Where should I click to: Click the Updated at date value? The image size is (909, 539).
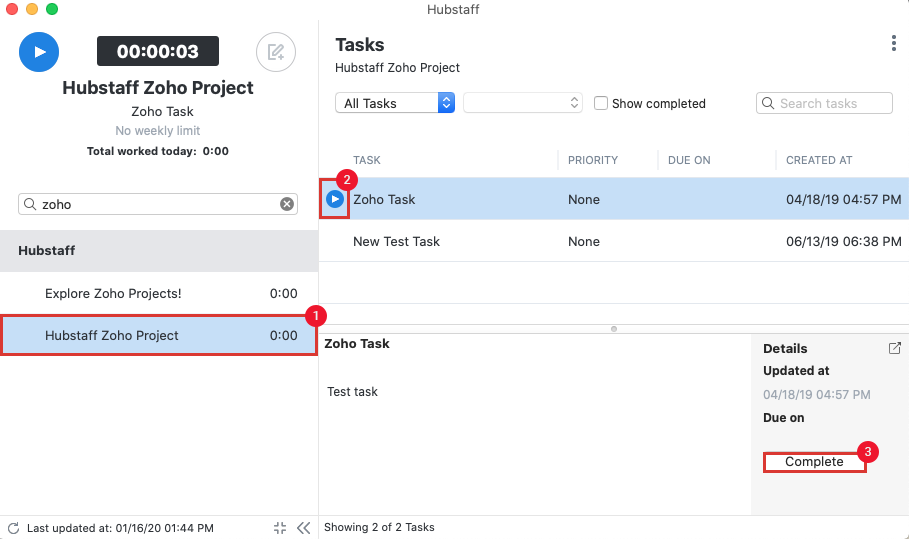pyautogui.click(x=817, y=395)
